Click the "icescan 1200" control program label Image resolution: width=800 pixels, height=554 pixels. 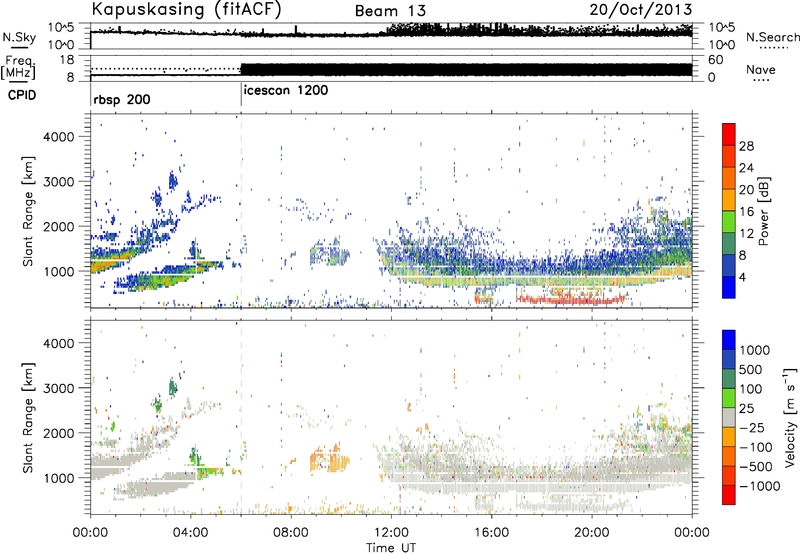[x=286, y=91]
